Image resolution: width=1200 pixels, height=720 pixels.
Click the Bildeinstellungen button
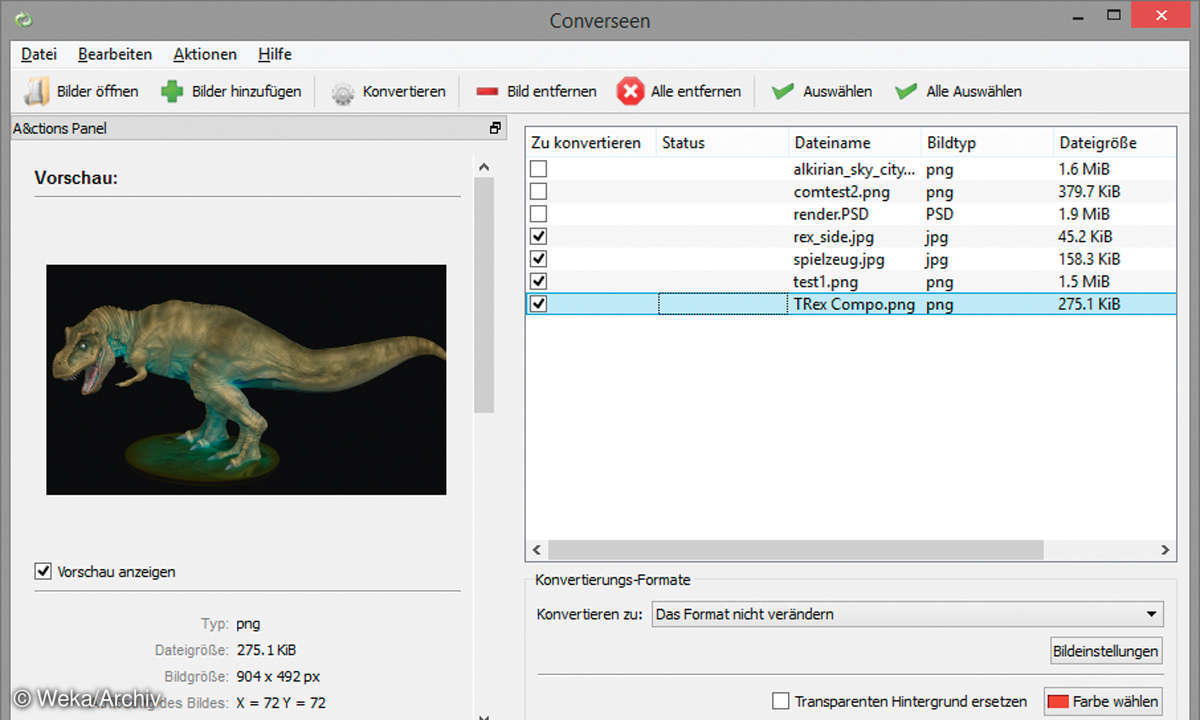click(x=1107, y=651)
